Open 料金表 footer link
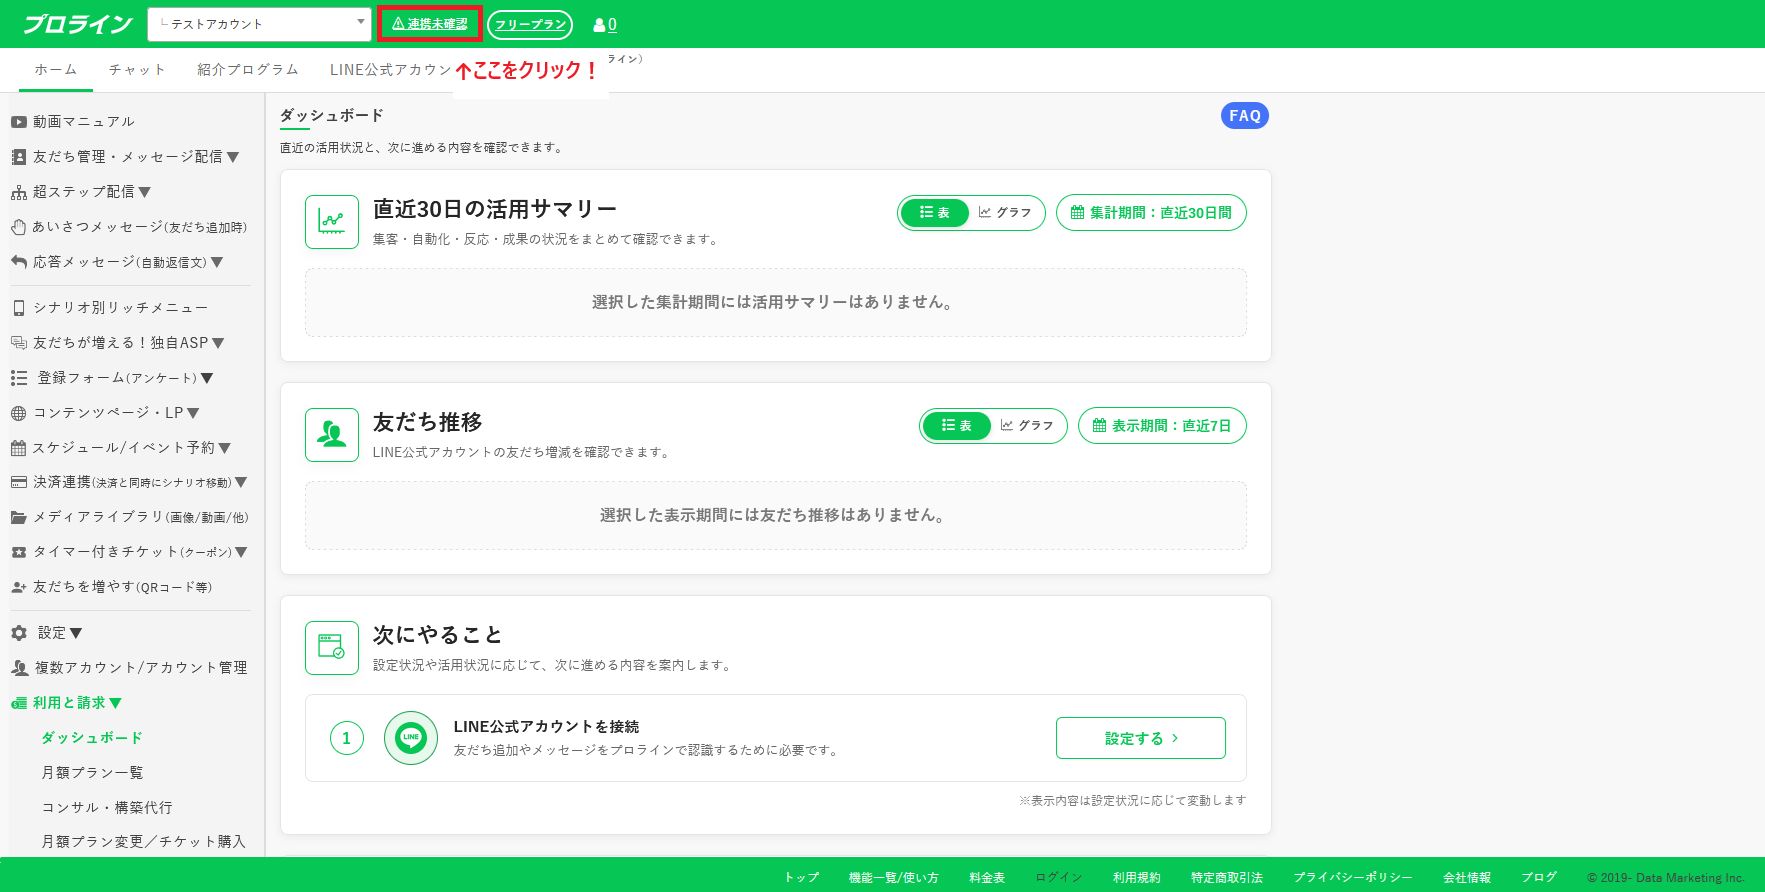Screen dimensions: 1765x892 pos(987,878)
